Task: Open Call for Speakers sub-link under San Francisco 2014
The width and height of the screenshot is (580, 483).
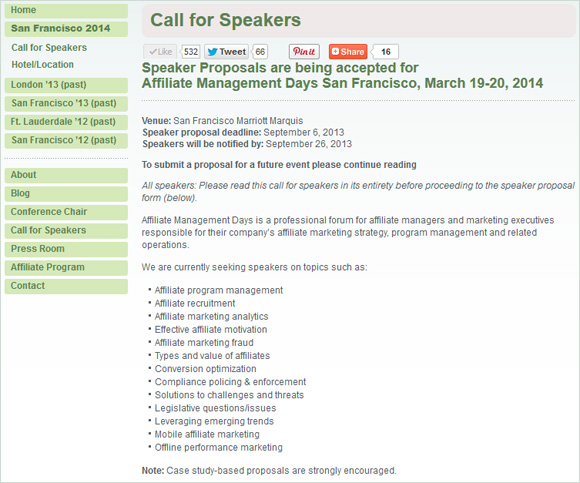Action: point(49,48)
